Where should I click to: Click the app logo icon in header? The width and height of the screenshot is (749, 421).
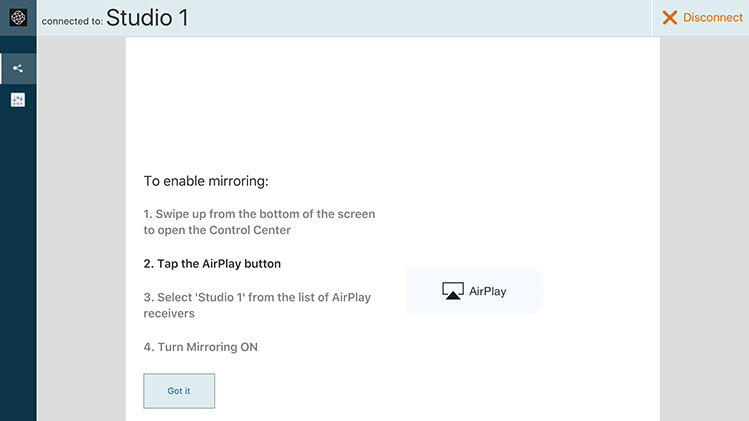[x=18, y=18]
